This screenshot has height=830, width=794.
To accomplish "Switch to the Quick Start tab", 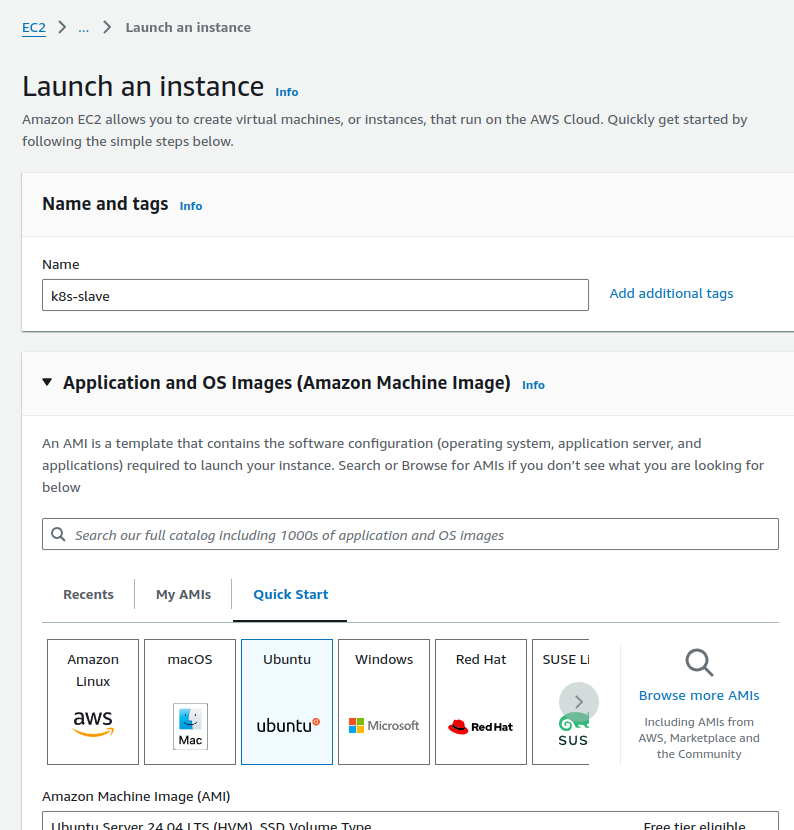I will click(x=290, y=594).
